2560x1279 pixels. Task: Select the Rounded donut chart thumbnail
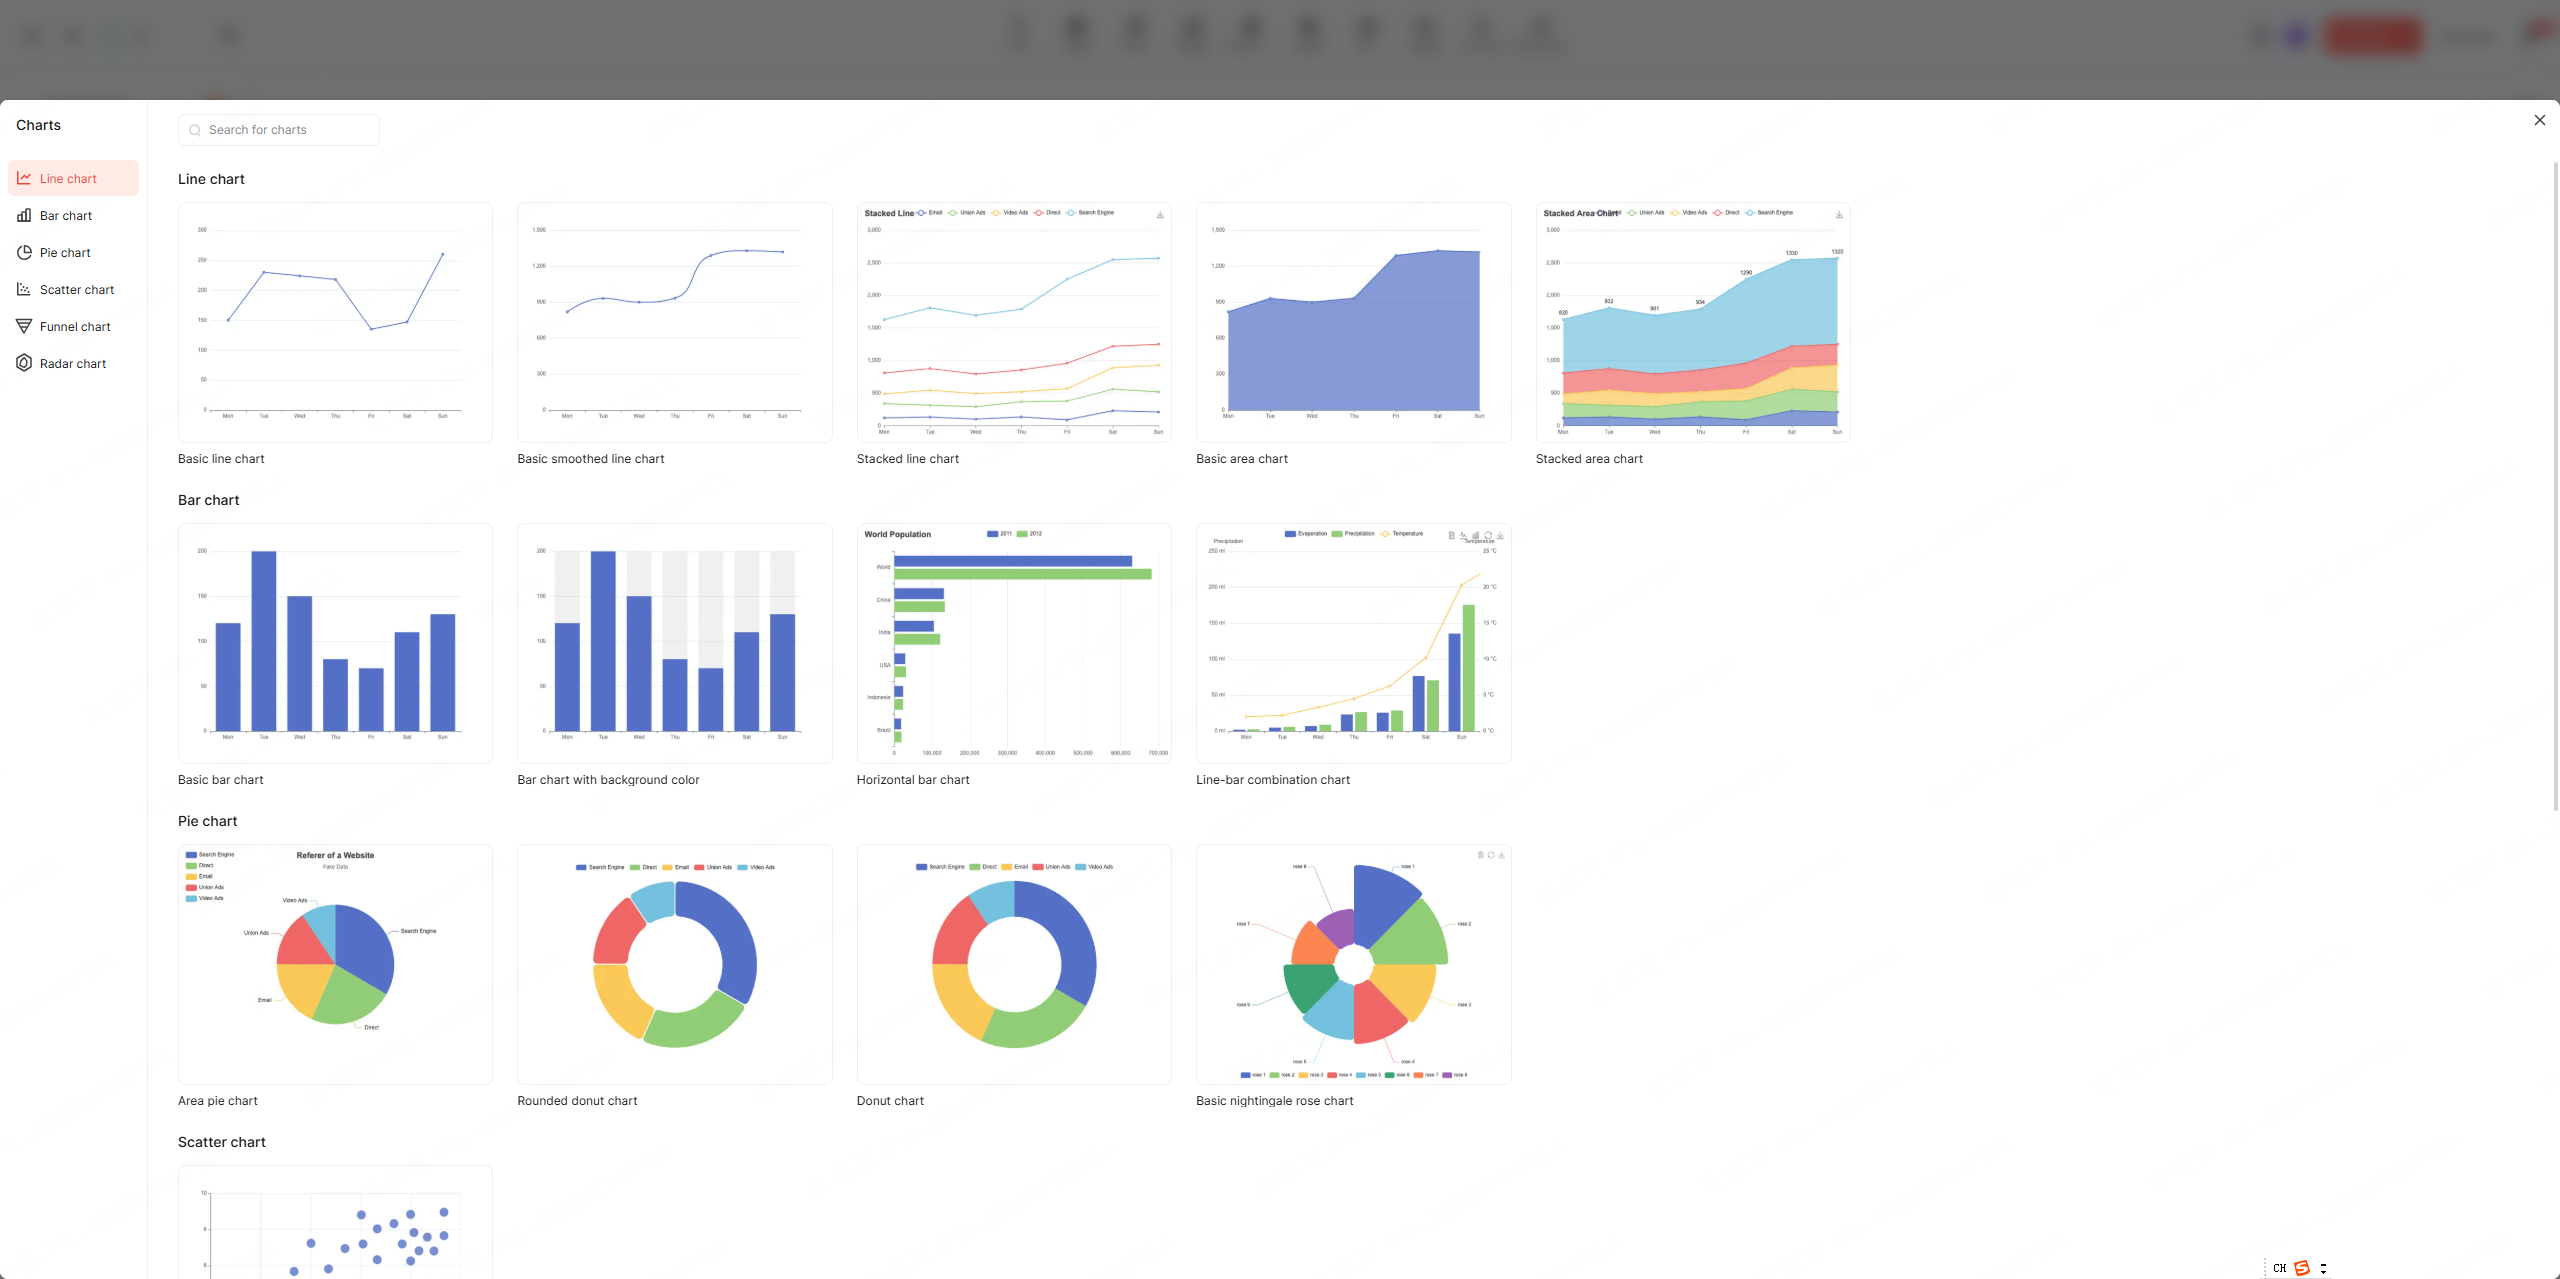(x=674, y=964)
